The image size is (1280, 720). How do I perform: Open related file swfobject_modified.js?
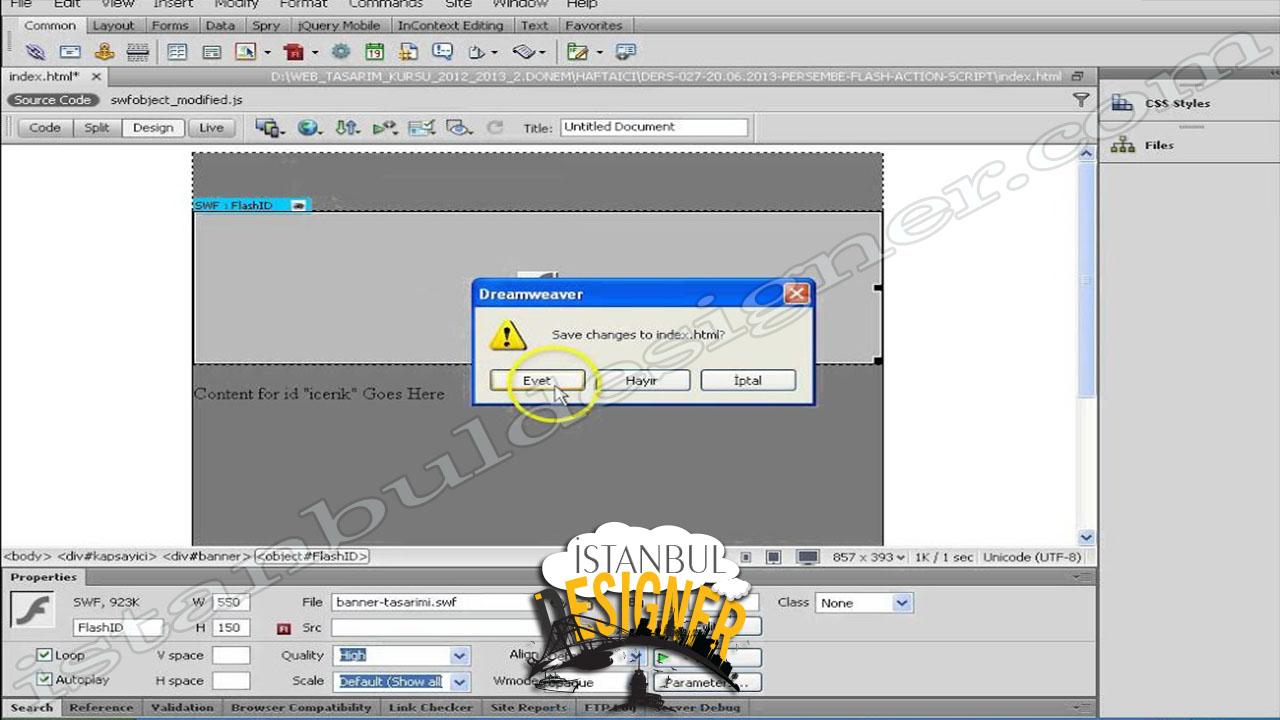[x=176, y=100]
